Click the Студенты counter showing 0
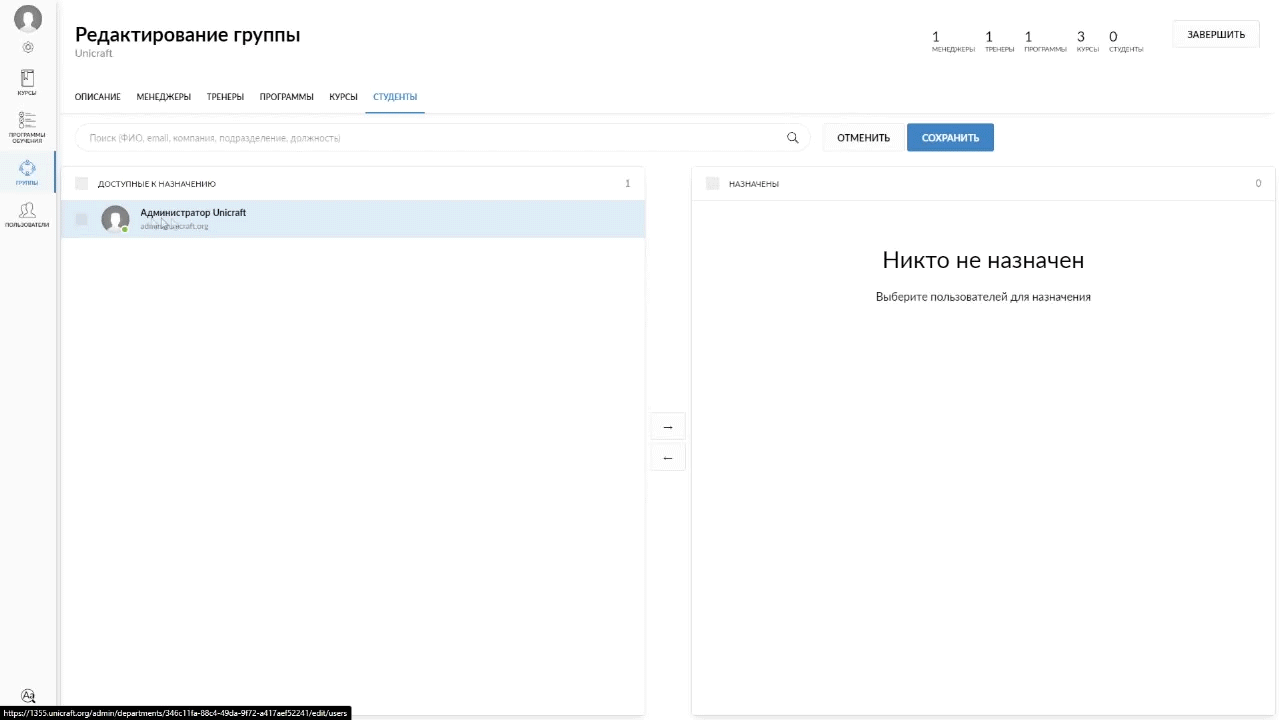This screenshot has height=720, width=1280. [1126, 41]
